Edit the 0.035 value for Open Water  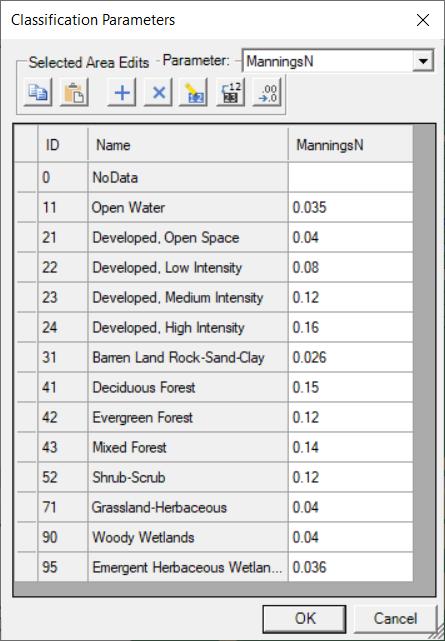[x=351, y=207]
